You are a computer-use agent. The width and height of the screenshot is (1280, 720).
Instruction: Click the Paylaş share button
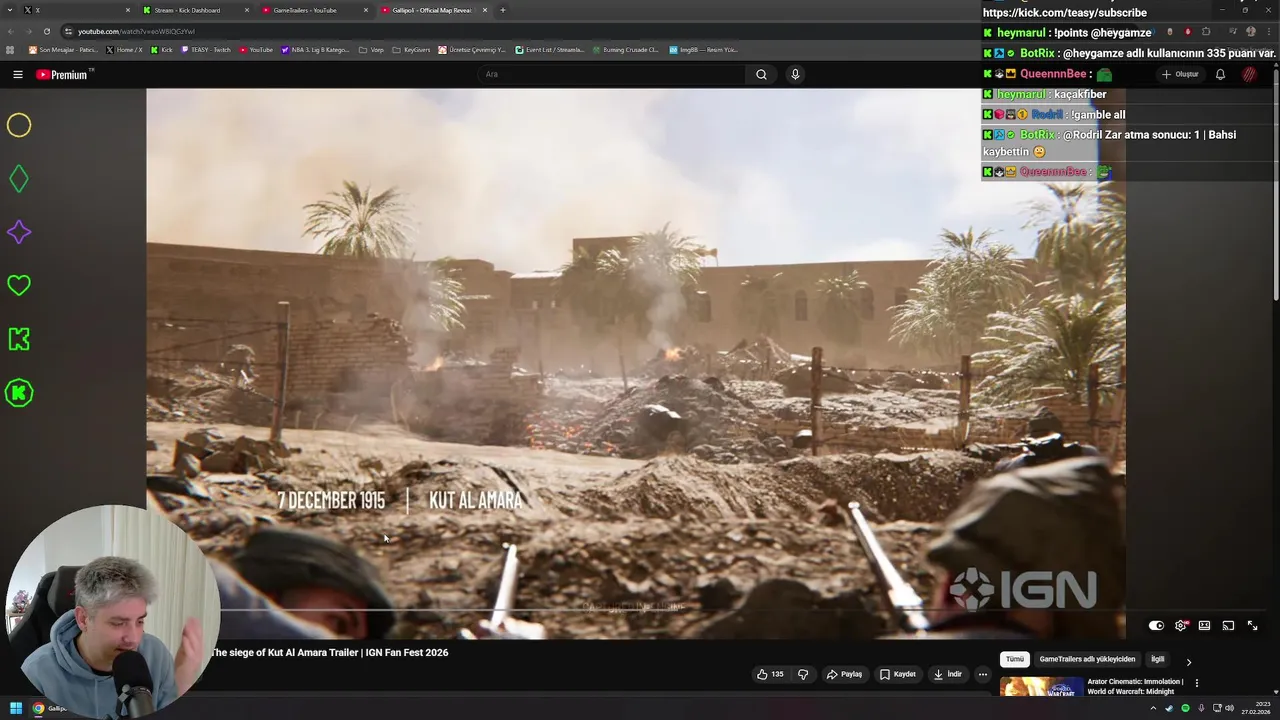click(x=844, y=674)
